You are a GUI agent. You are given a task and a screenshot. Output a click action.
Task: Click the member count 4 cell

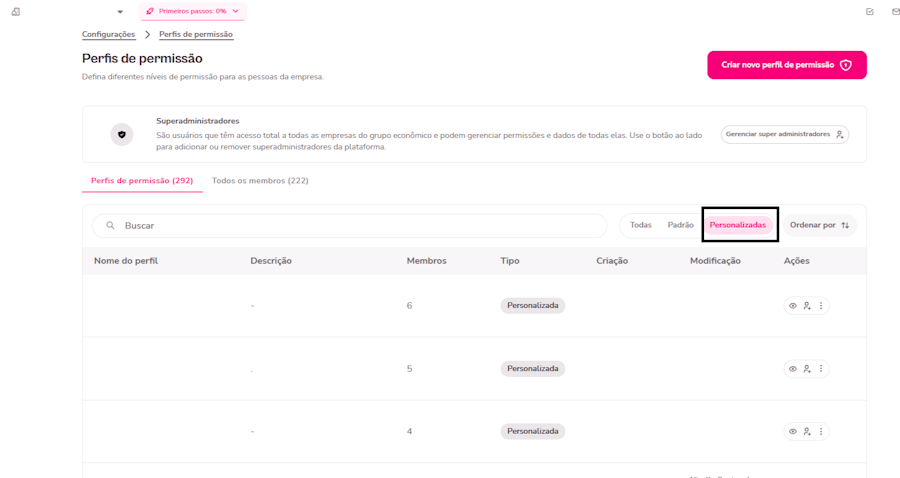point(409,431)
